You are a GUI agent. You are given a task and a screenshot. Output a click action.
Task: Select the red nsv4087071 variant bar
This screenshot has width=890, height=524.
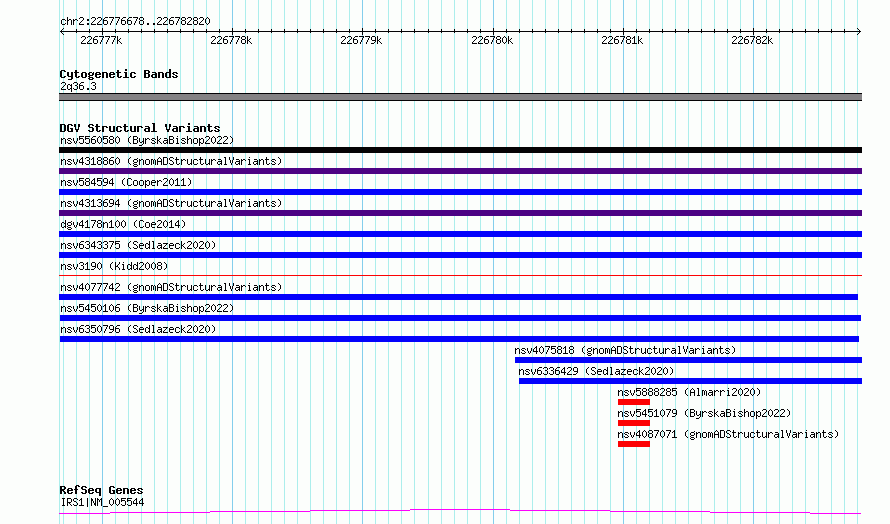[634, 444]
